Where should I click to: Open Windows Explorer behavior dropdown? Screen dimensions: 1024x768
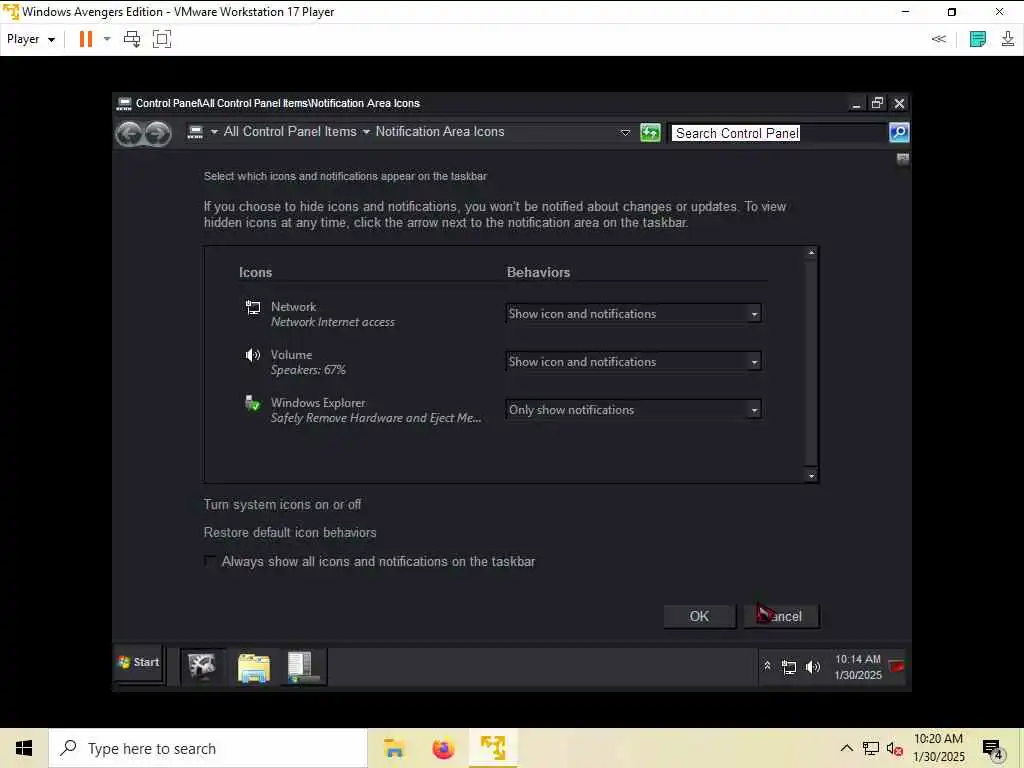coord(633,410)
